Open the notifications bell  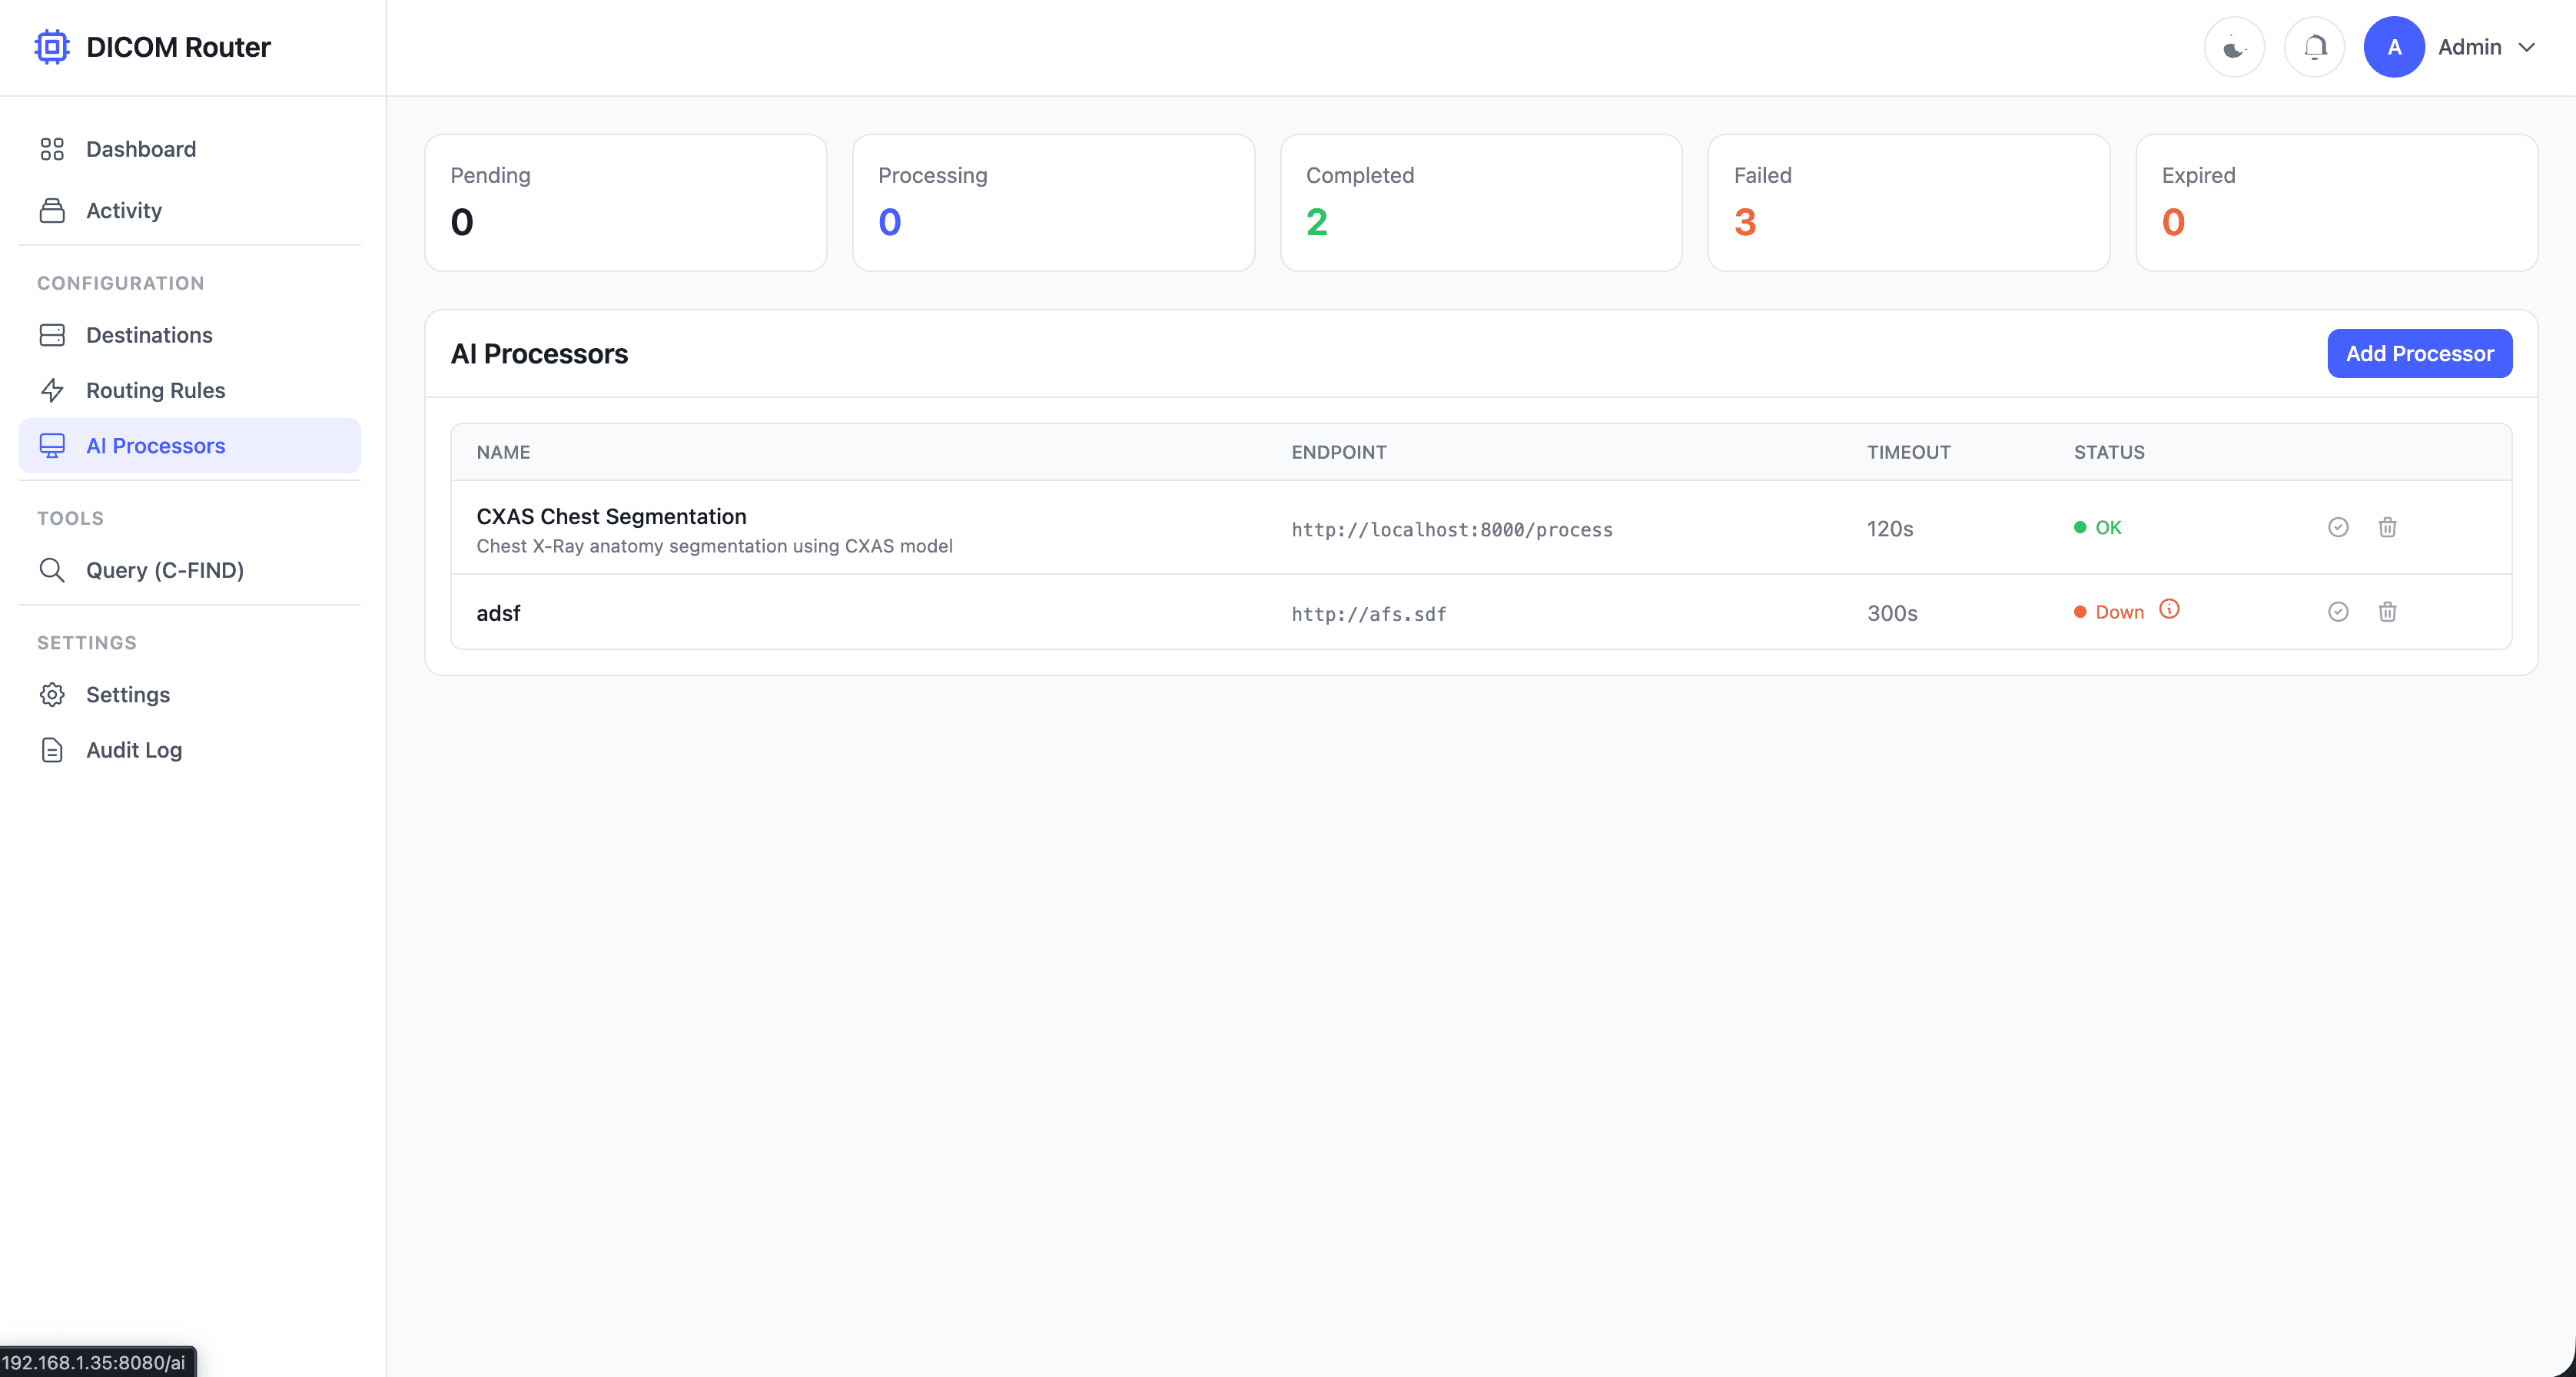tap(2314, 46)
